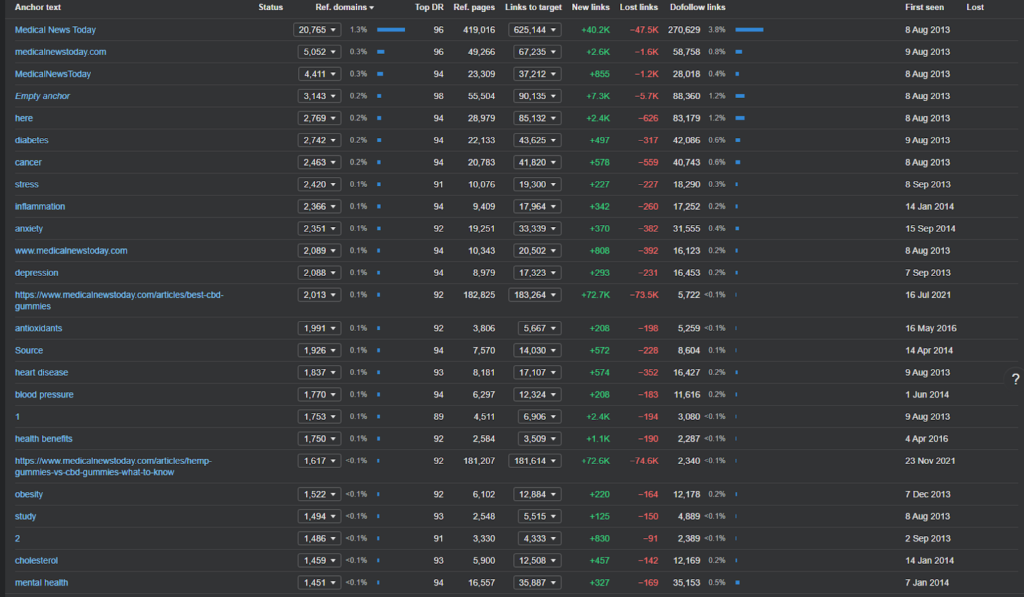Sort by Links to target header
The height and width of the screenshot is (597, 1024).
[533, 7]
